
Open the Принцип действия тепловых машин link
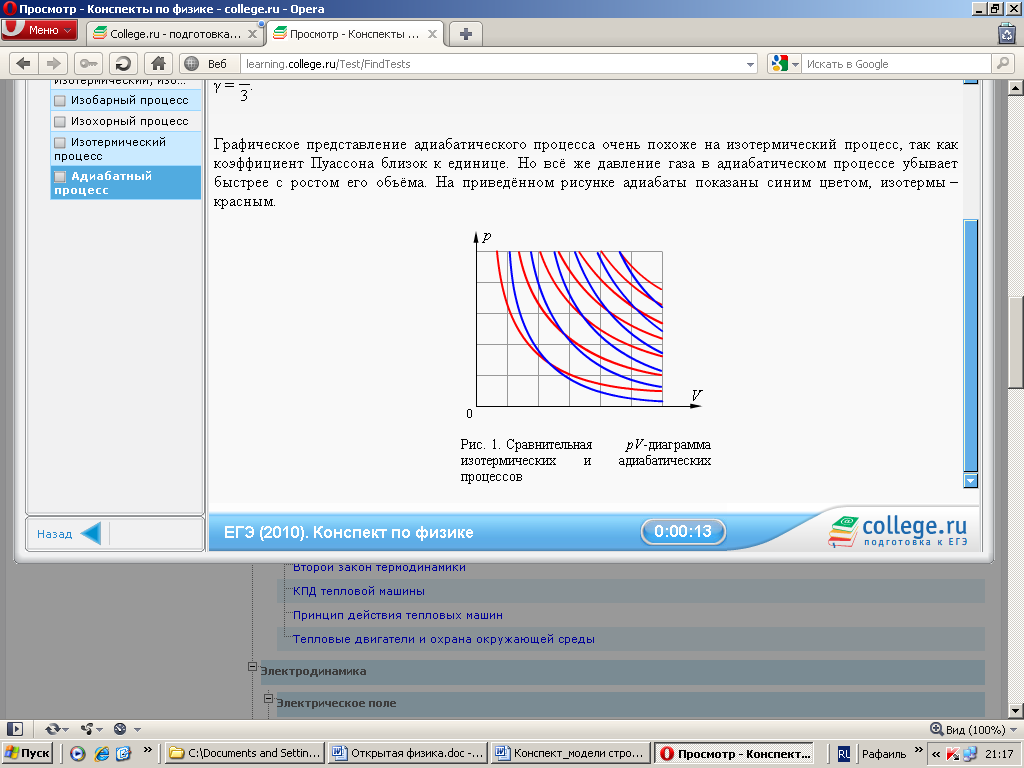coord(398,615)
